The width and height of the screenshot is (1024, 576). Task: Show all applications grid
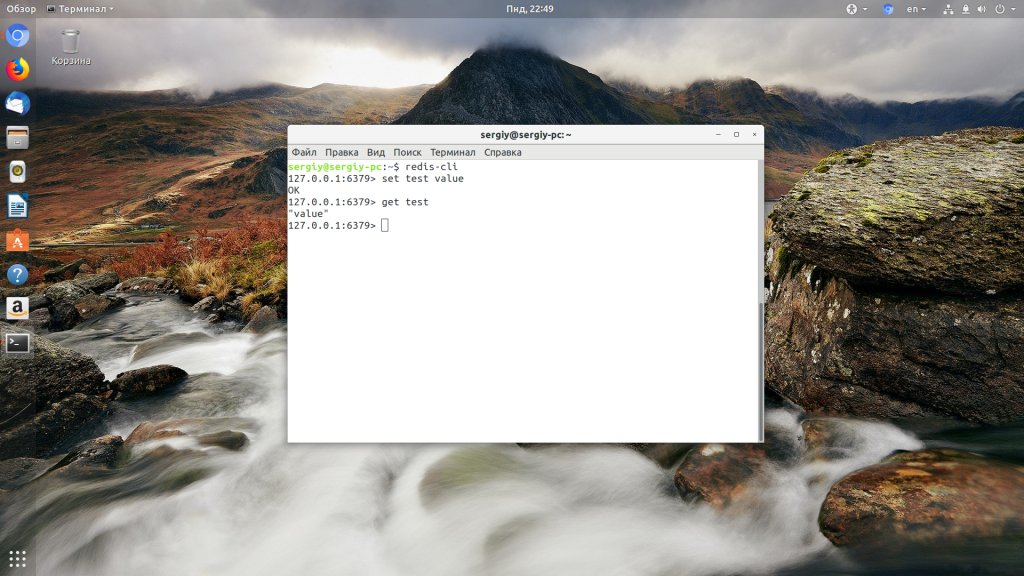click(x=18, y=558)
